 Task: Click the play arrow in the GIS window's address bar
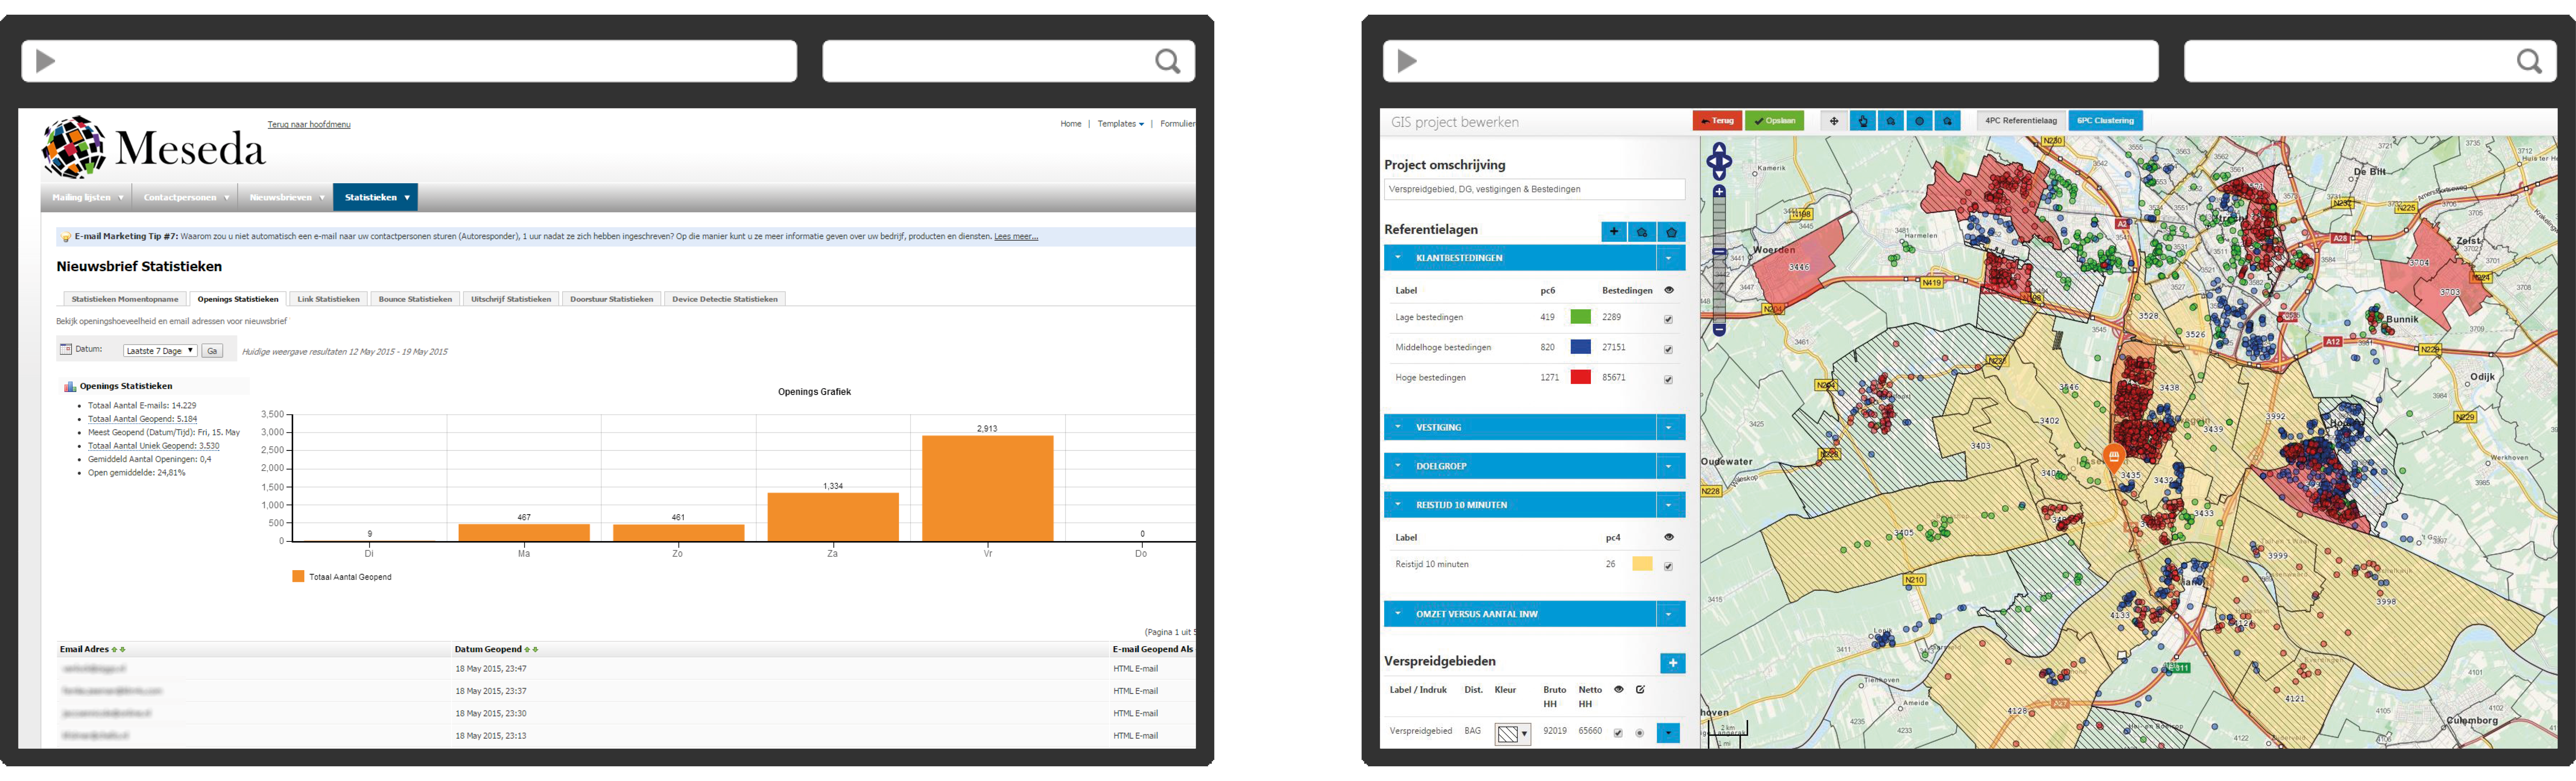[1407, 61]
